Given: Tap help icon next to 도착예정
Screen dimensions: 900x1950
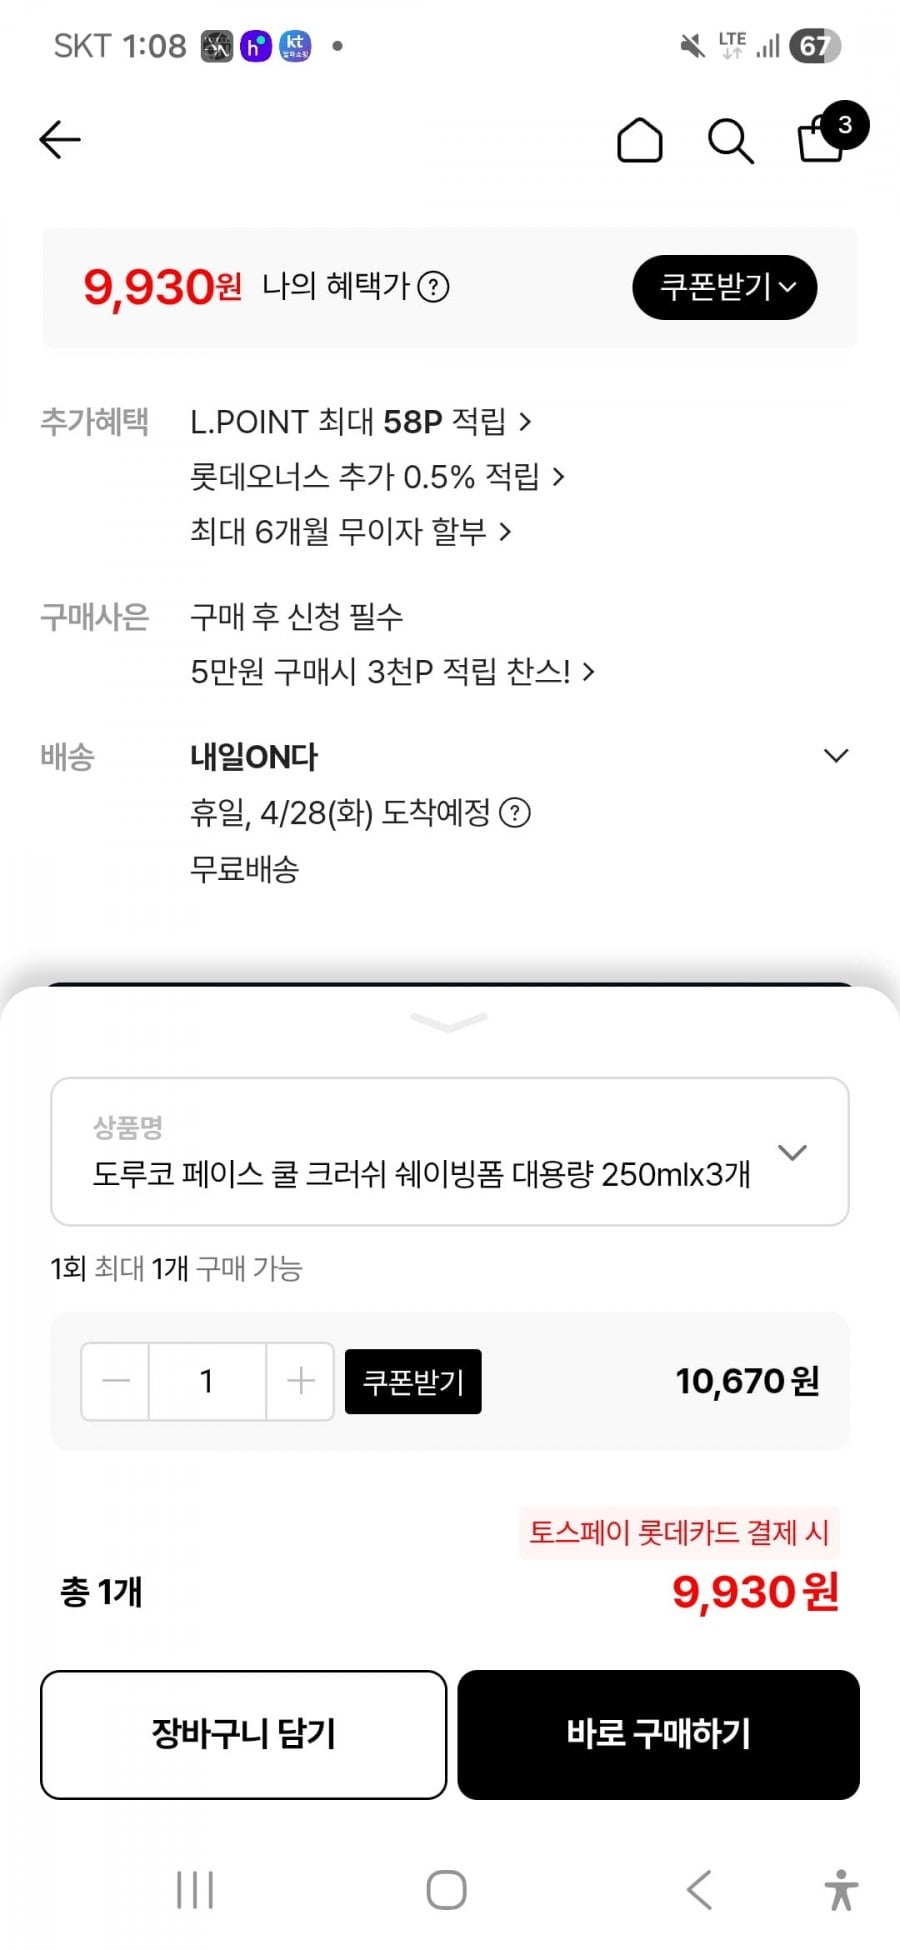Looking at the screenshot, I should [515, 812].
